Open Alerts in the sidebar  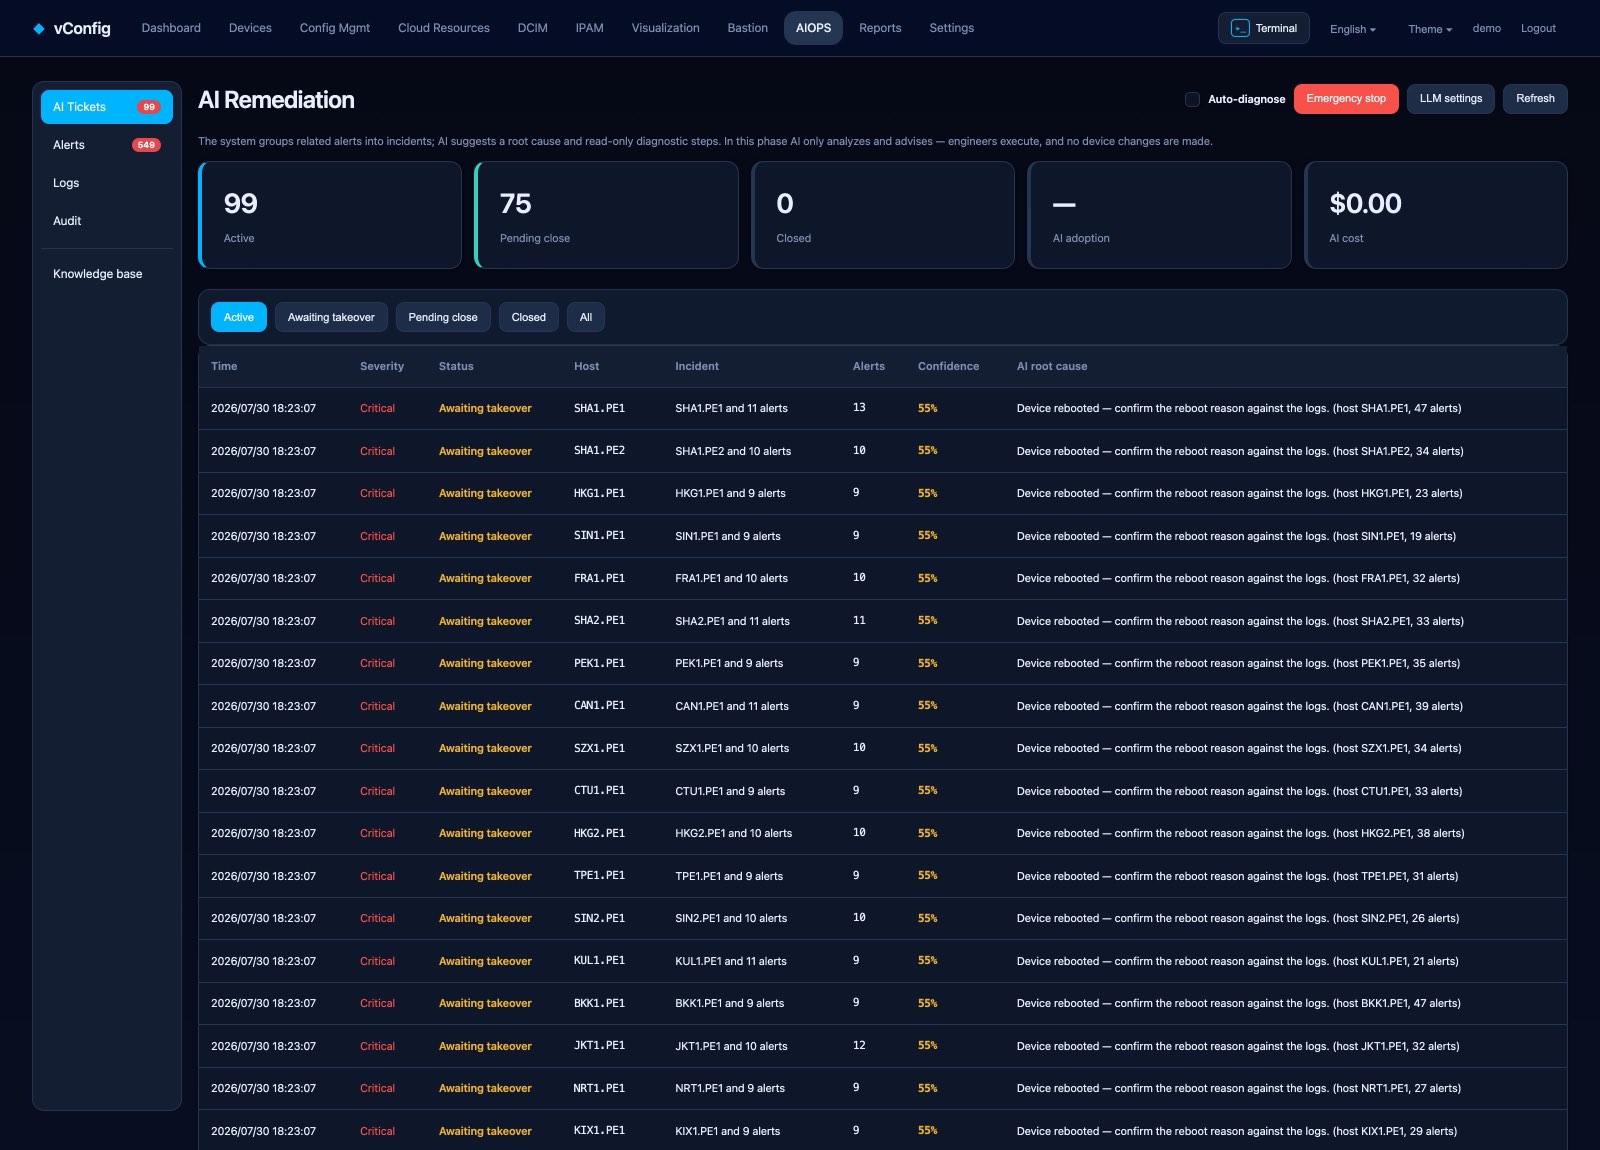(106, 145)
